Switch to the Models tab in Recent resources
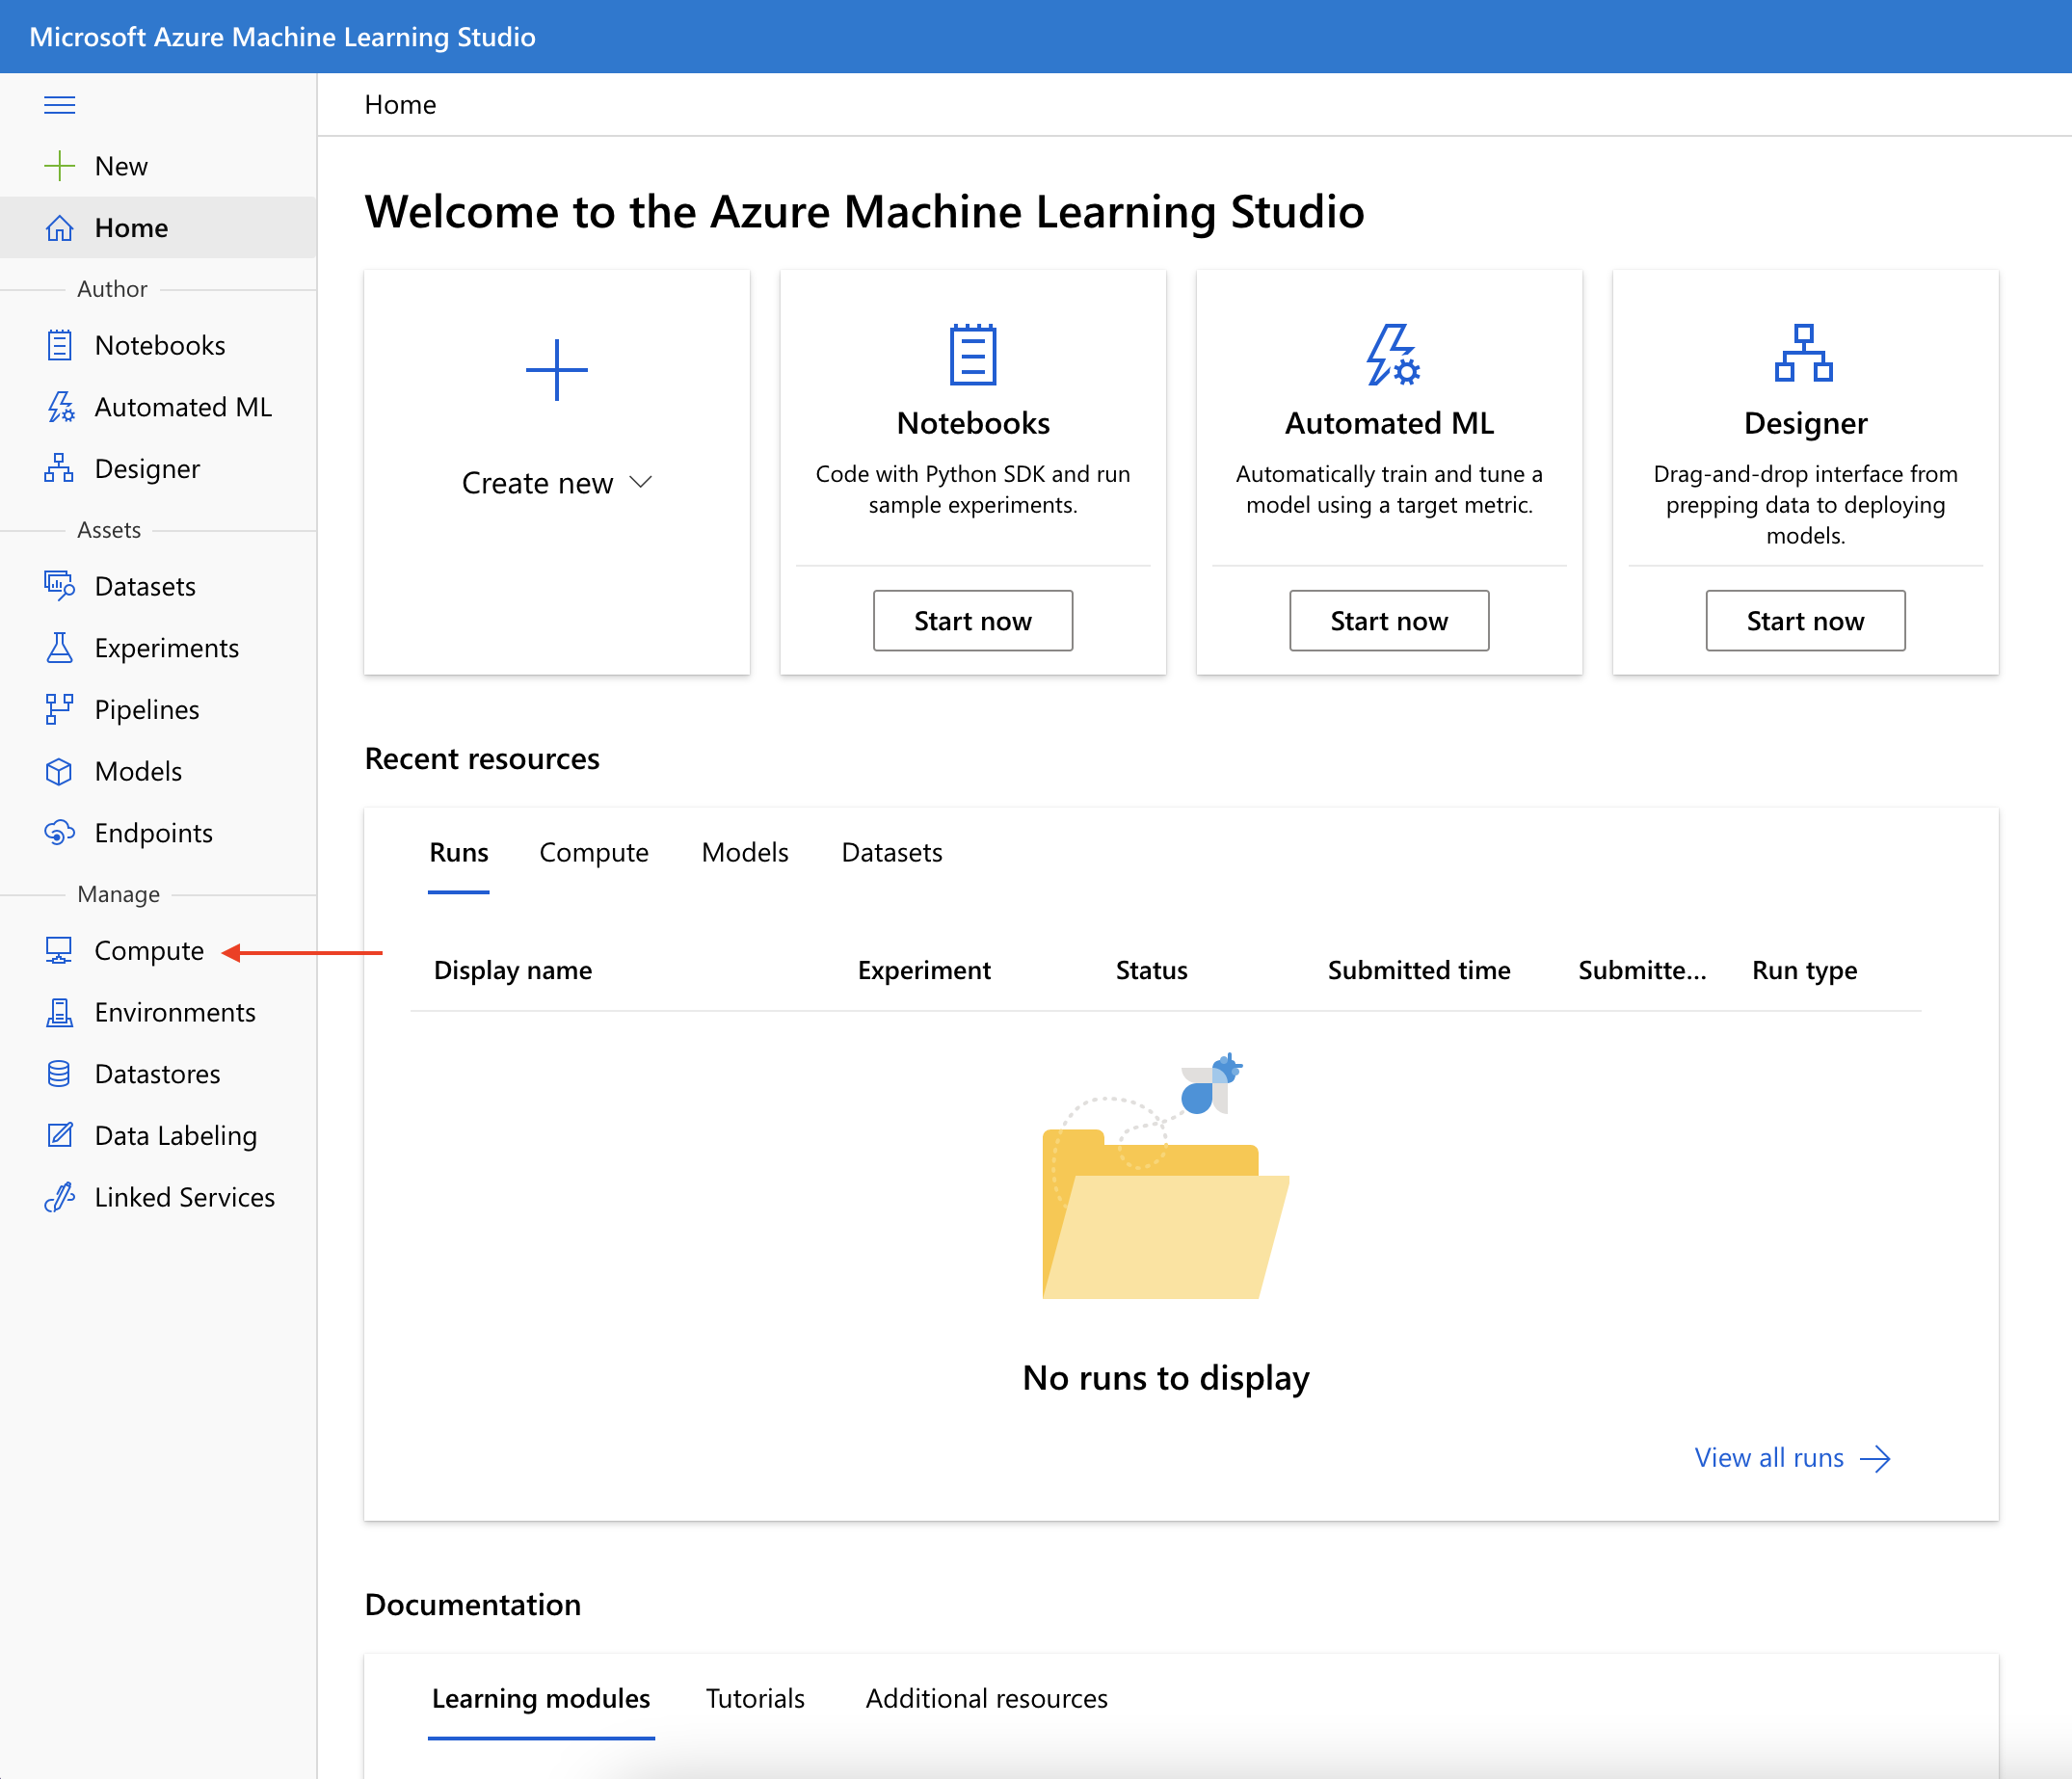The height and width of the screenshot is (1779, 2072). click(x=745, y=852)
